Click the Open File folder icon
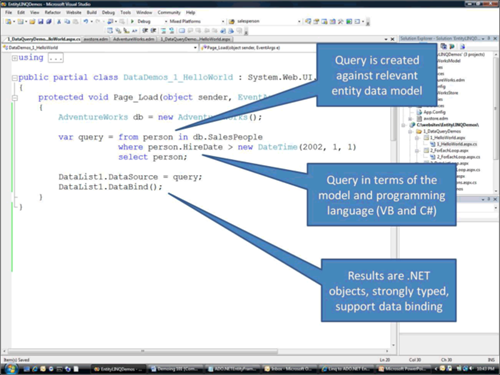The width and height of the screenshot is (500, 375). click(x=32, y=22)
